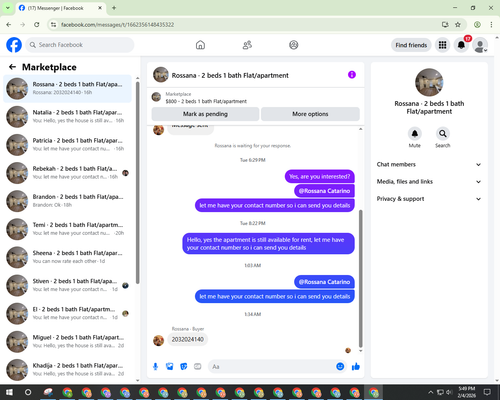The width and height of the screenshot is (500, 400).
Task: Send a thumbs up like
Action: click(x=356, y=367)
